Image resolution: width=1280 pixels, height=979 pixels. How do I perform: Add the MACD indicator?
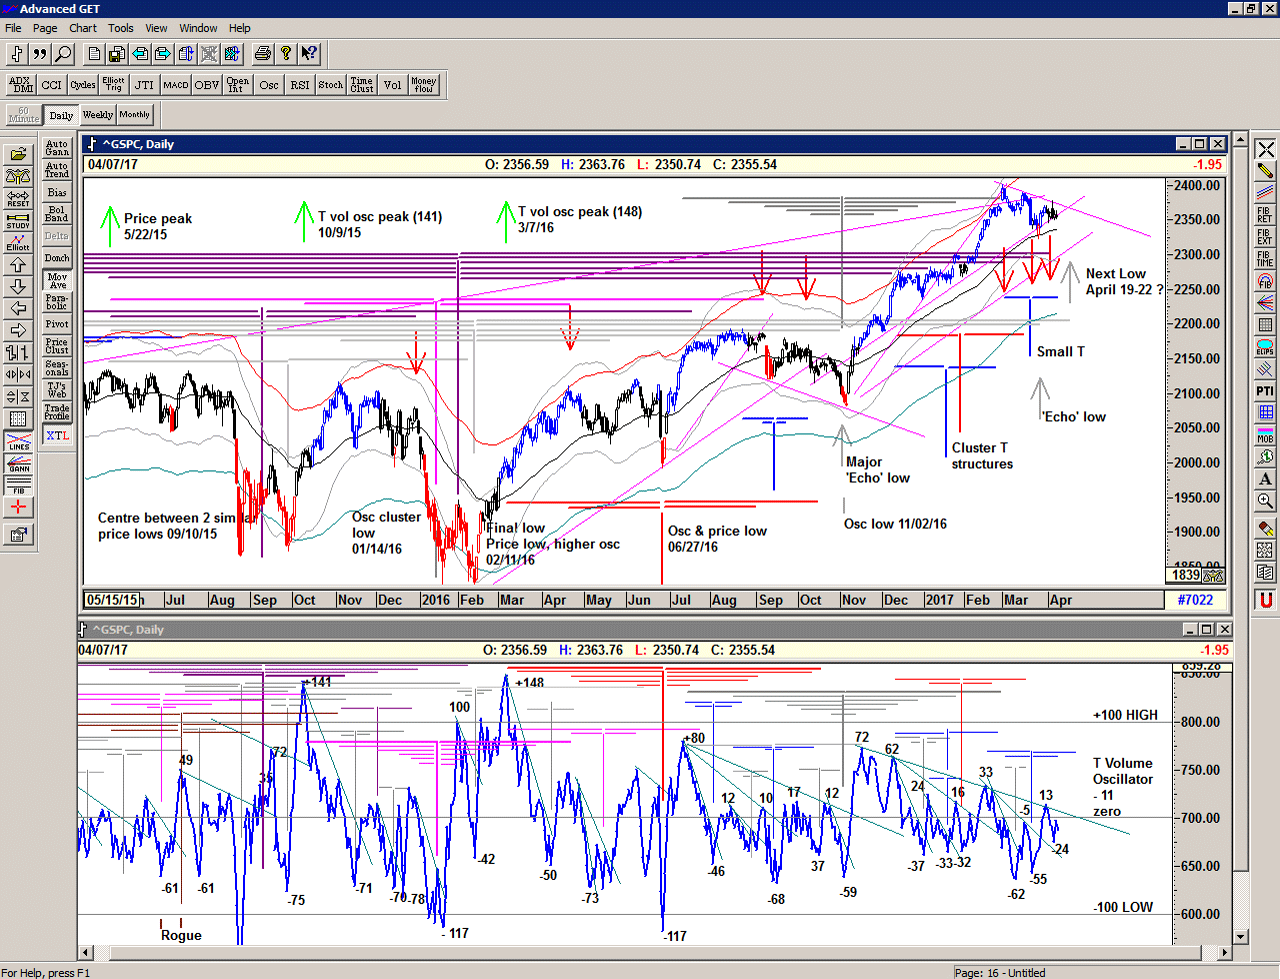(176, 85)
